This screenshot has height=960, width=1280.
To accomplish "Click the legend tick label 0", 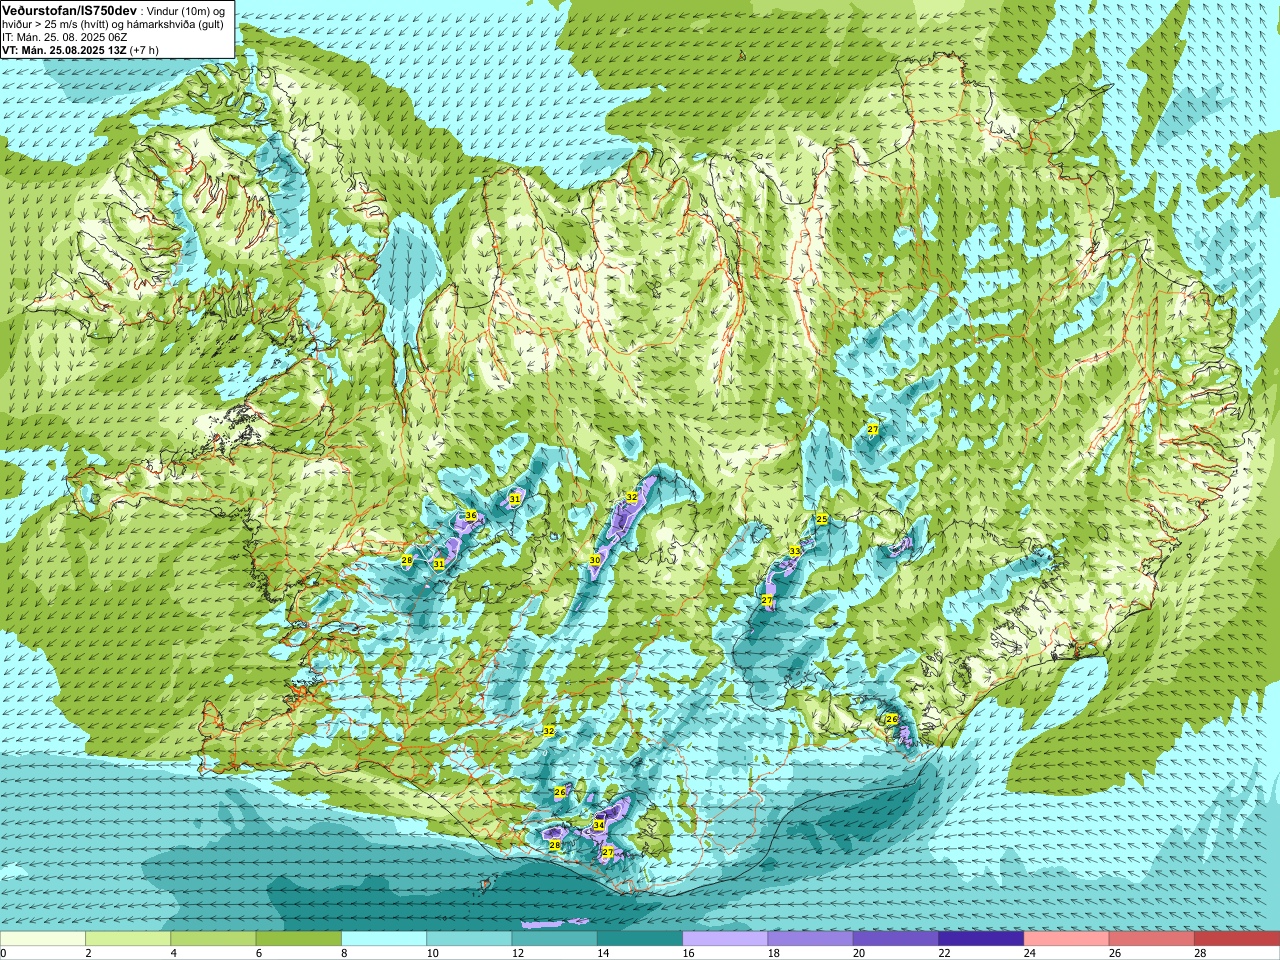I will click(4, 953).
